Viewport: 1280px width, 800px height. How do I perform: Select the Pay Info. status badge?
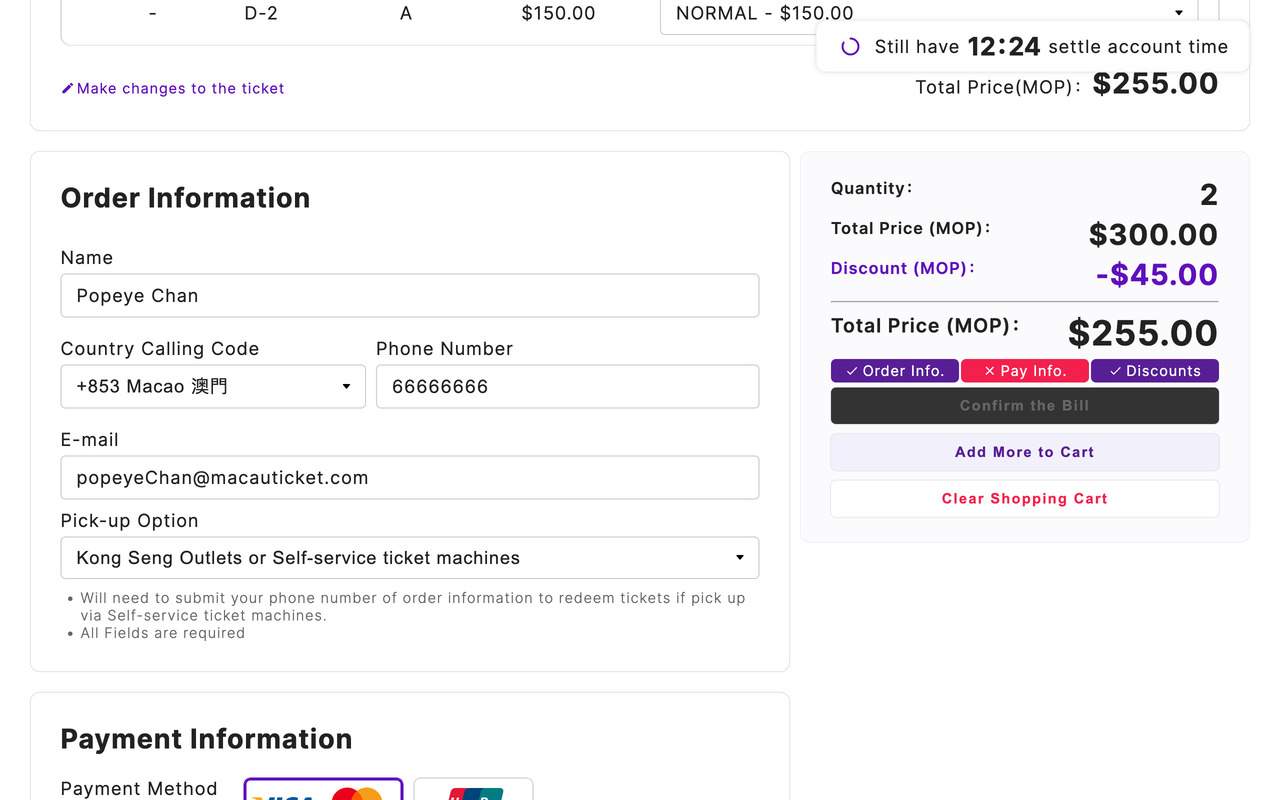point(1025,371)
